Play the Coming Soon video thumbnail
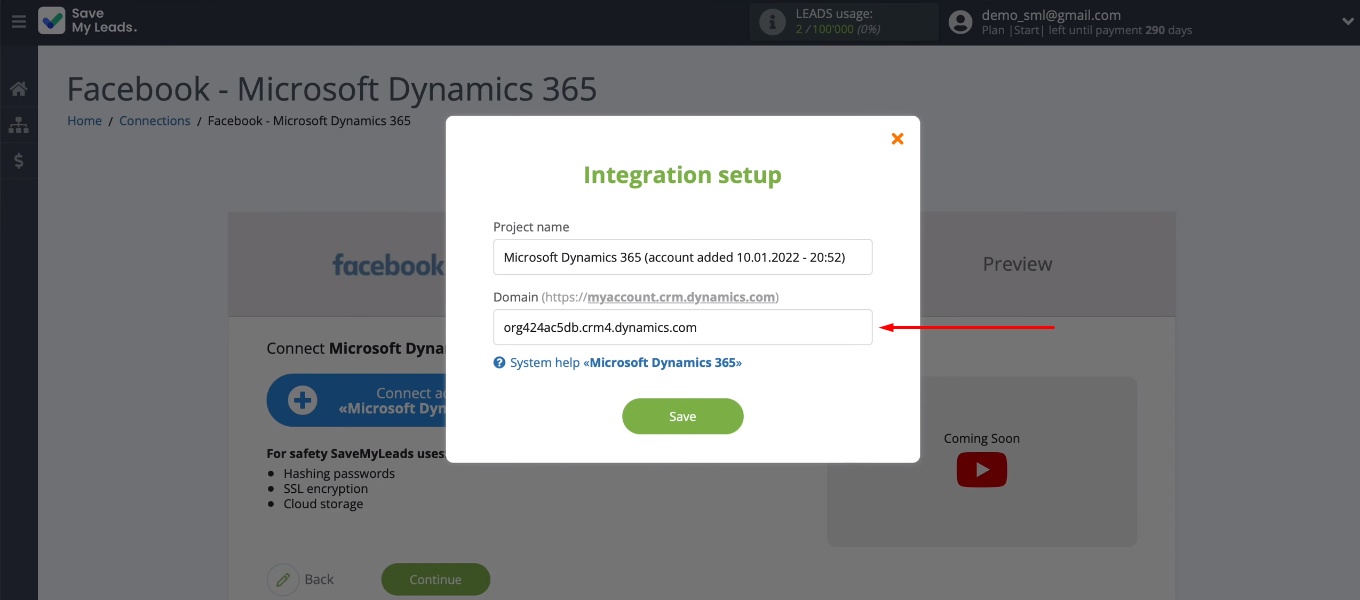The width and height of the screenshot is (1360, 600). click(x=982, y=470)
